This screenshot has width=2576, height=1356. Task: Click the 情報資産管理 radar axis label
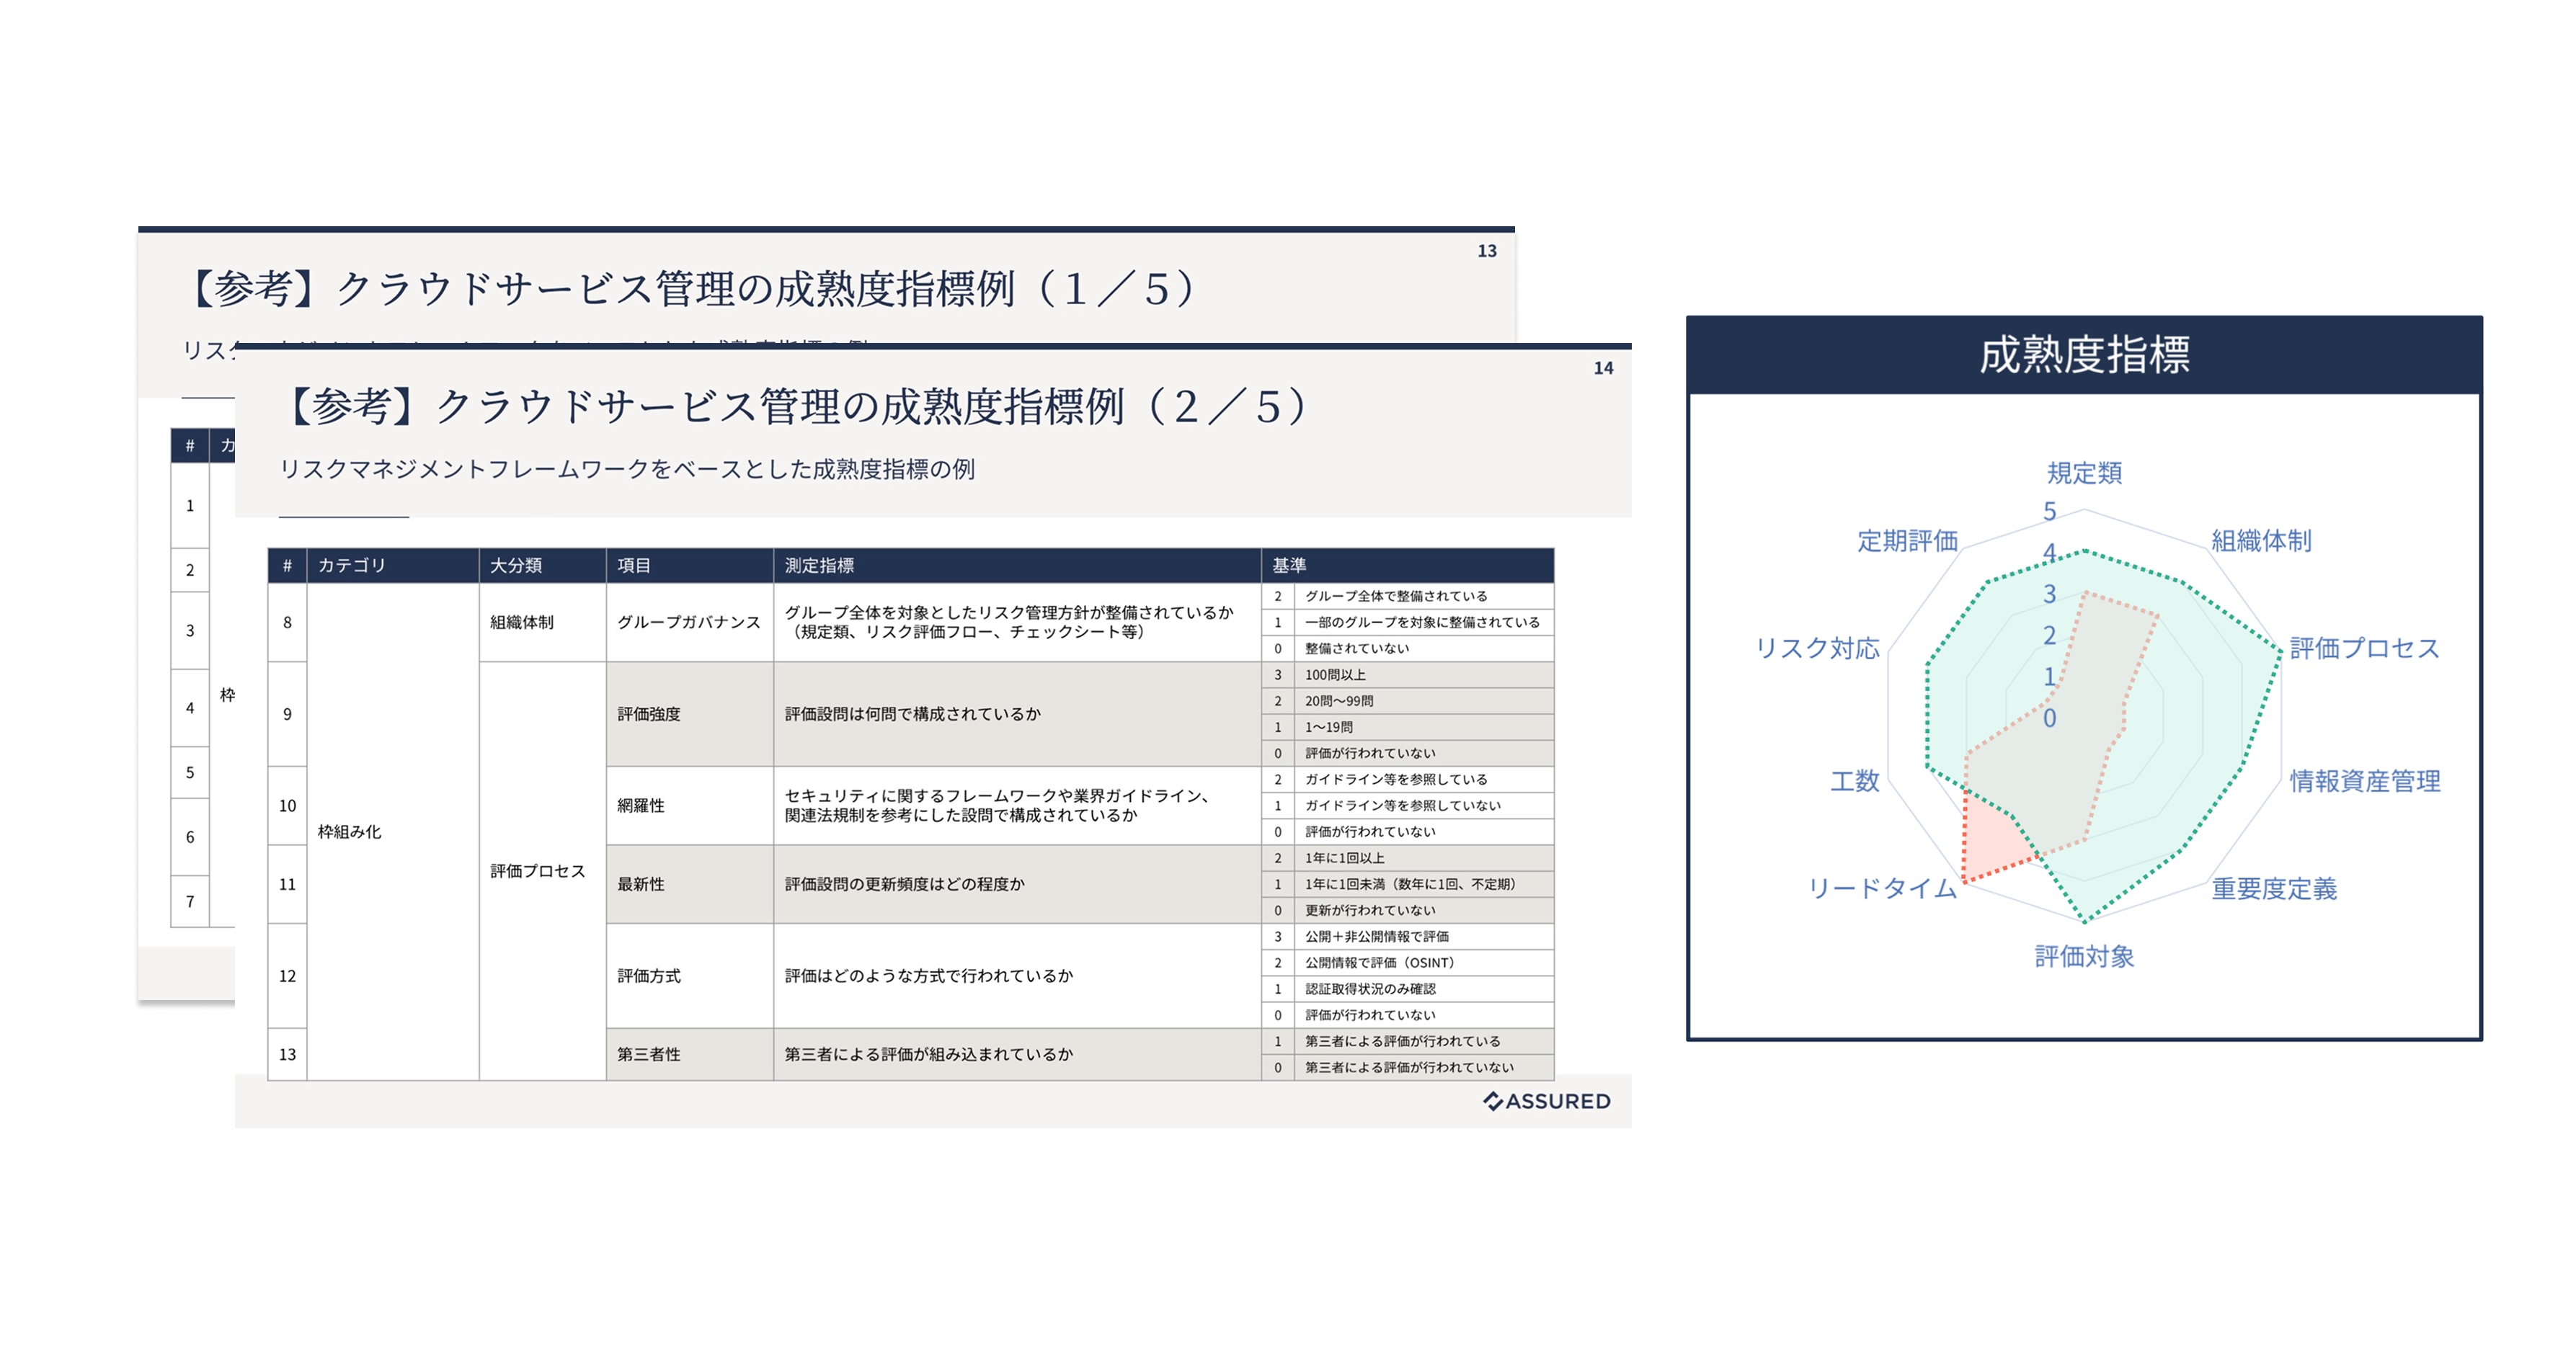pyautogui.click(x=2365, y=781)
